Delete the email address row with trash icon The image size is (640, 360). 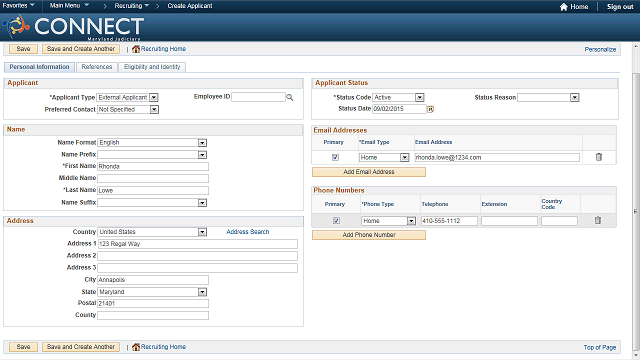point(599,157)
